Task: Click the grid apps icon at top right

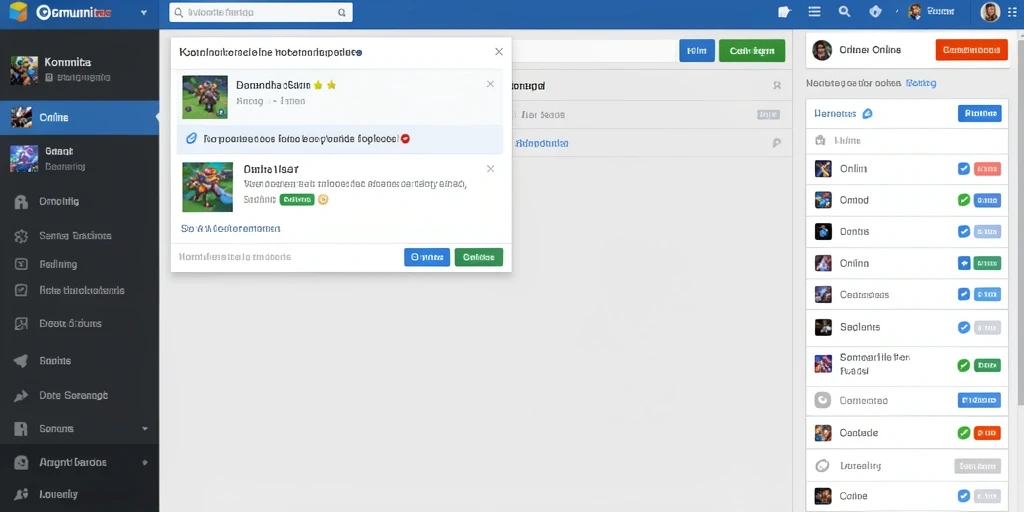Action: click(x=1012, y=12)
